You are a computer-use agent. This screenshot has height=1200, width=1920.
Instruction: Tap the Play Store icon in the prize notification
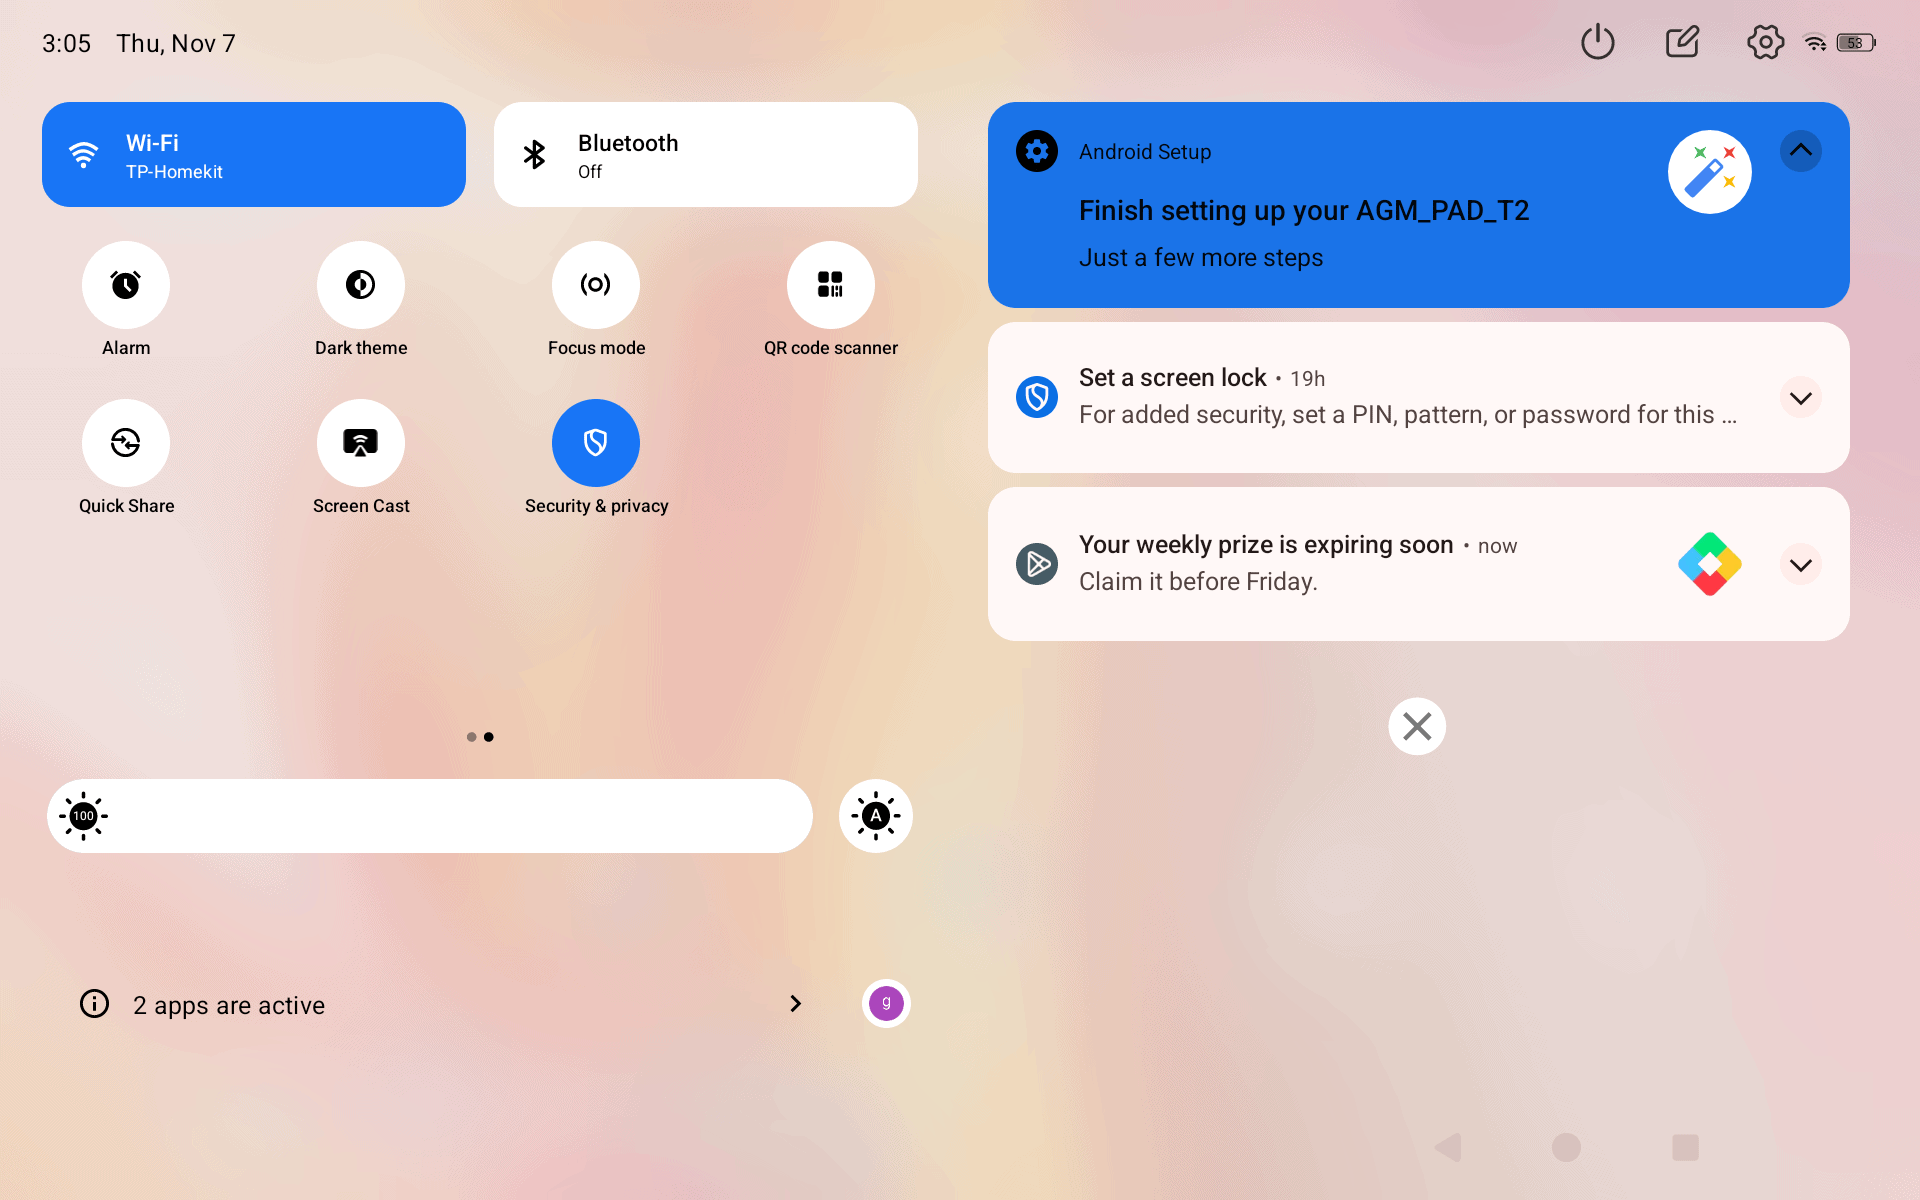tap(1037, 564)
